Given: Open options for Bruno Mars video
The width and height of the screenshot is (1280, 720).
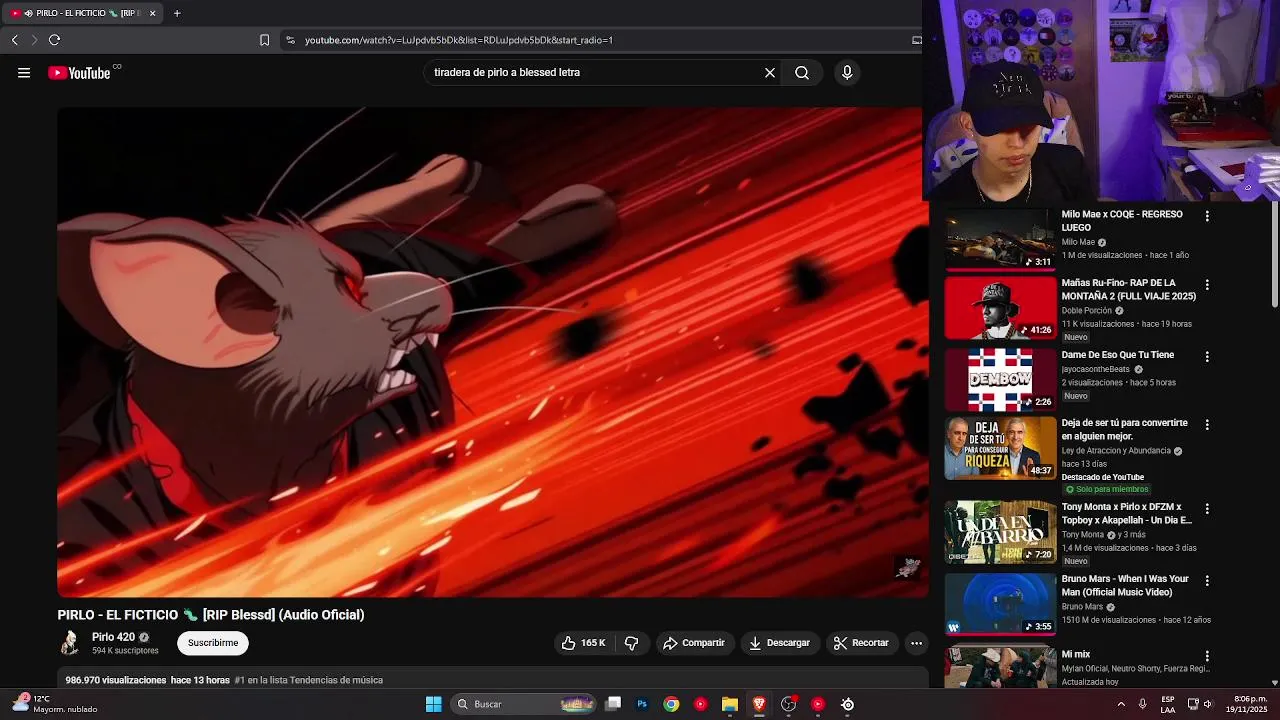Looking at the screenshot, I should pos(1207,581).
